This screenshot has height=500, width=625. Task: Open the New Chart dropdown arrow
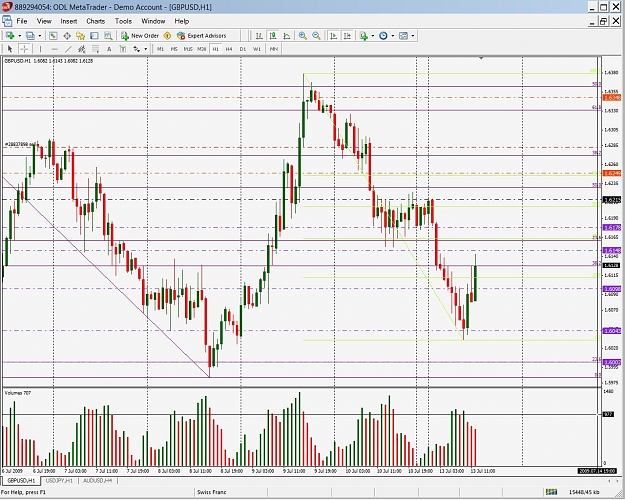[19, 36]
